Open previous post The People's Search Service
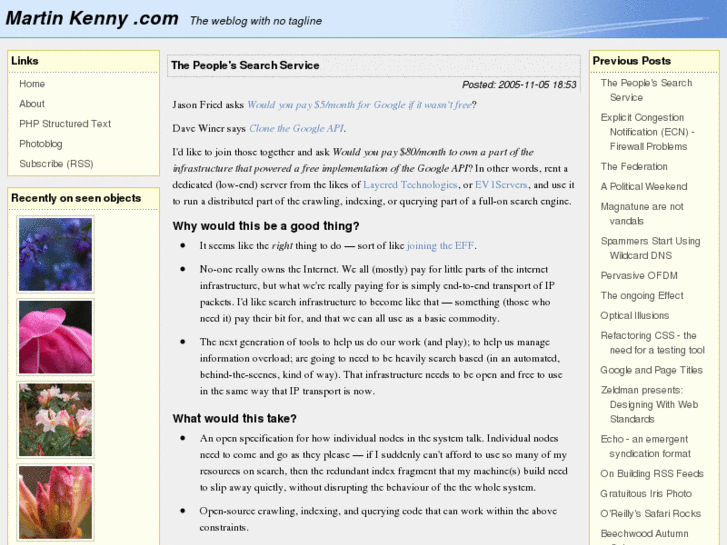This screenshot has height=545, width=727. (646, 90)
